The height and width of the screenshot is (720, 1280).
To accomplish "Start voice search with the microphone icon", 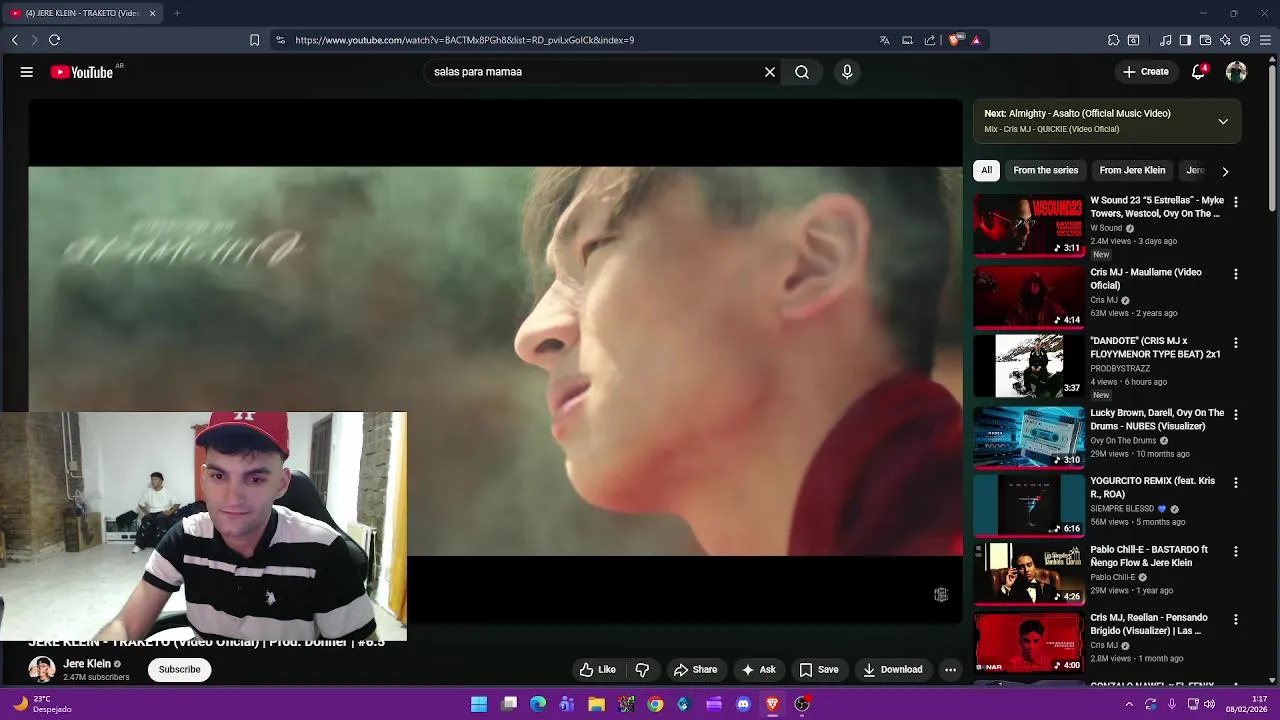I will coord(847,72).
